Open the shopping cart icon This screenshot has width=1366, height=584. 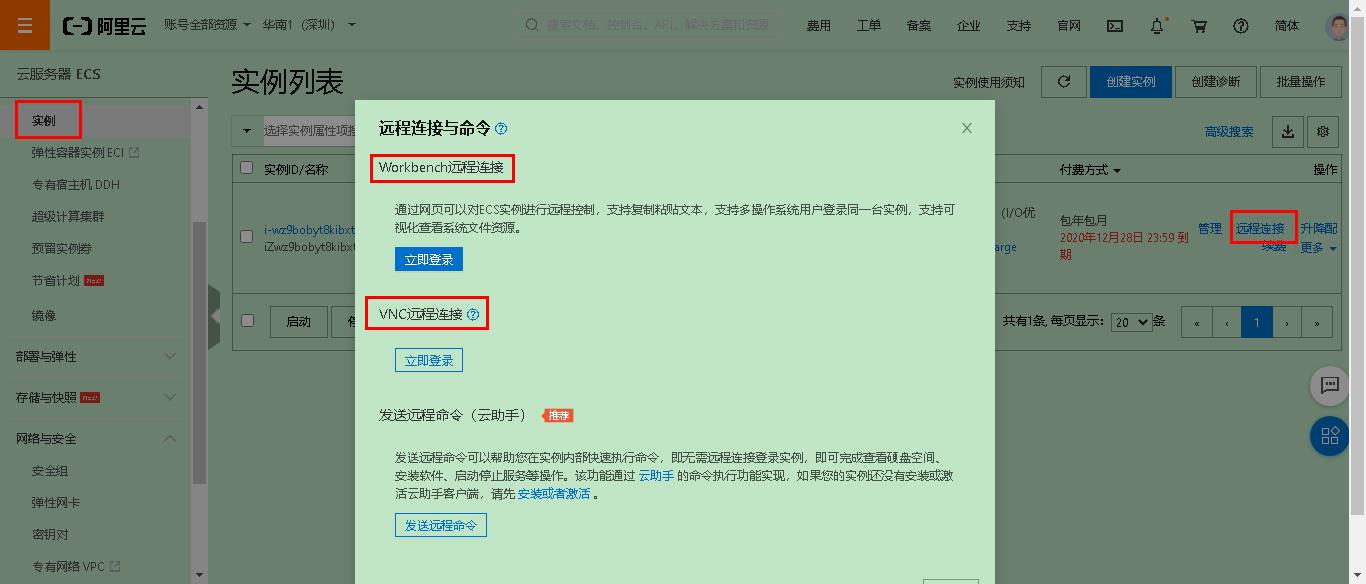1199,25
